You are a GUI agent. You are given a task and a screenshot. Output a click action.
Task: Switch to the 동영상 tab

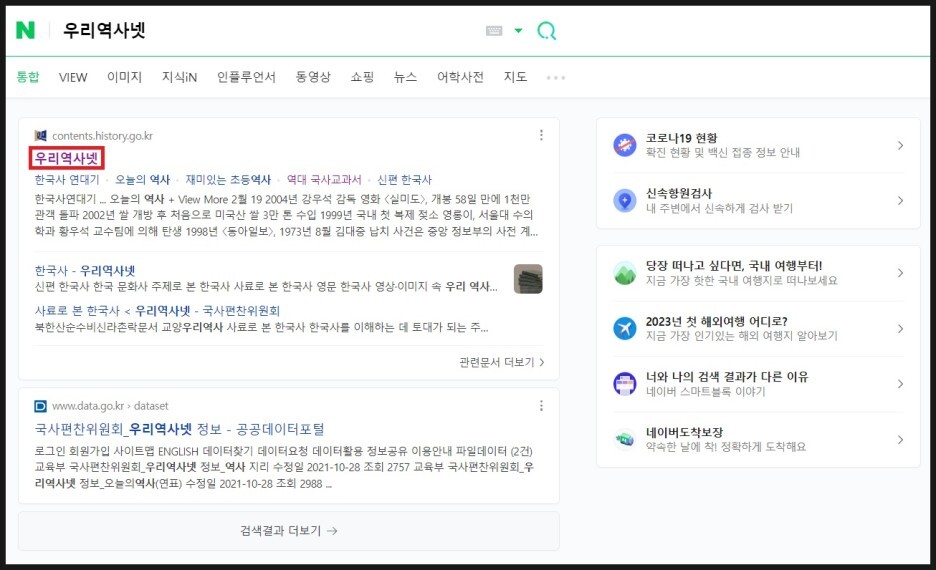point(313,77)
